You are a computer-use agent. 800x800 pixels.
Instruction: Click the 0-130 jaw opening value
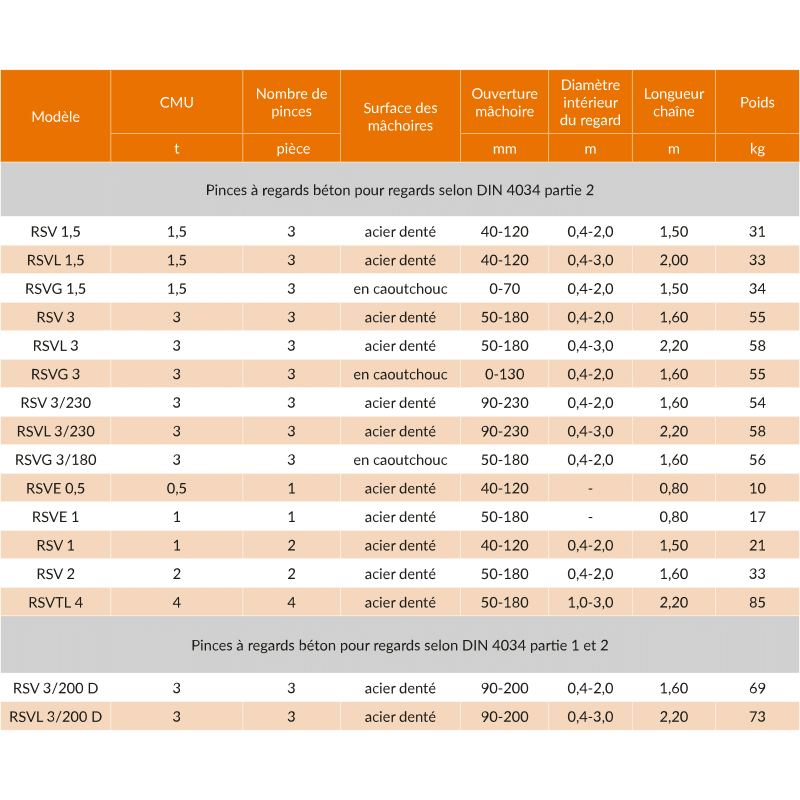504,374
